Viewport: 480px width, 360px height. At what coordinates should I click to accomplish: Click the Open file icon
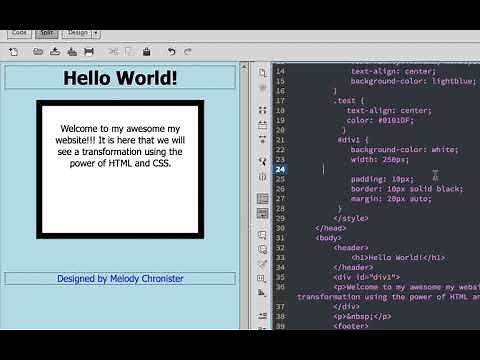click(x=38, y=52)
